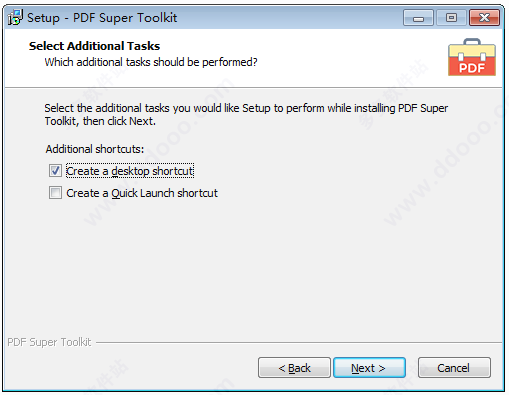Click the 'Setup - PDF Super Toolkit' title text
Viewport: 509px width, 395px height.
(x=102, y=18)
